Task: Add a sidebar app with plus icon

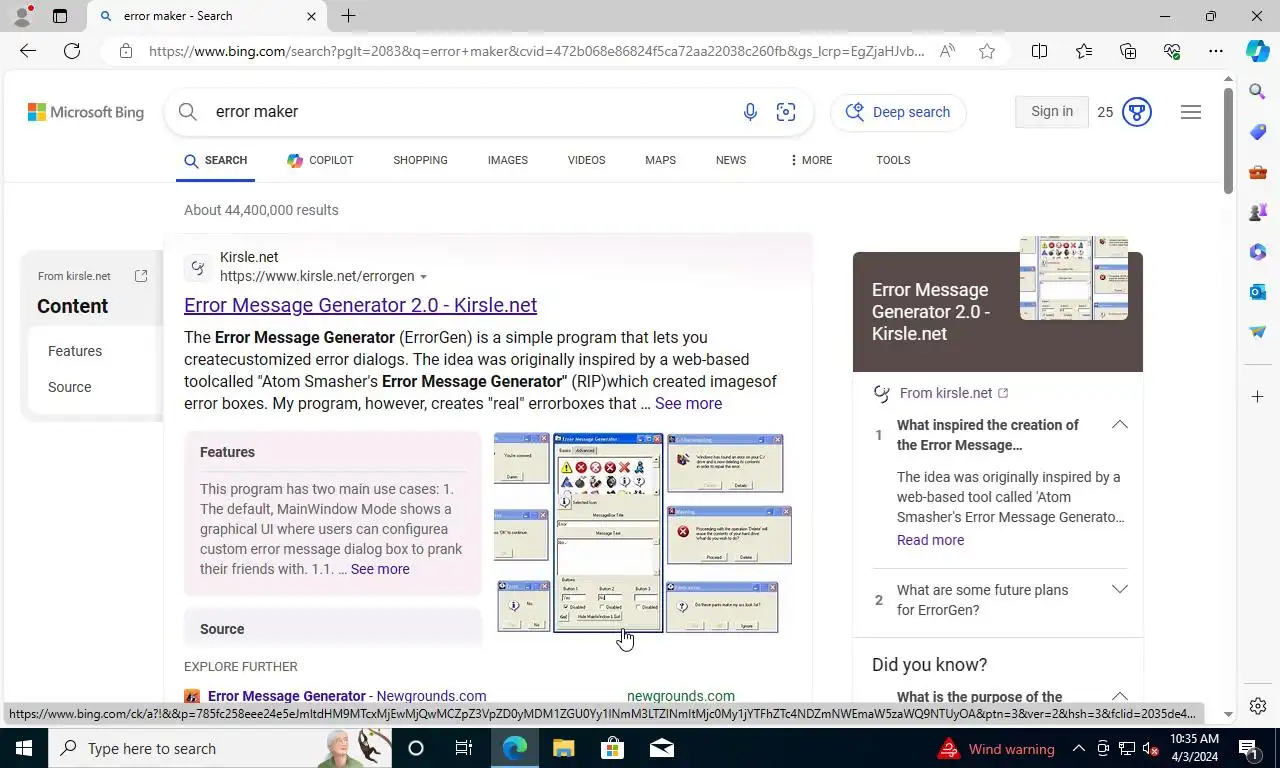Action: coord(1258,397)
